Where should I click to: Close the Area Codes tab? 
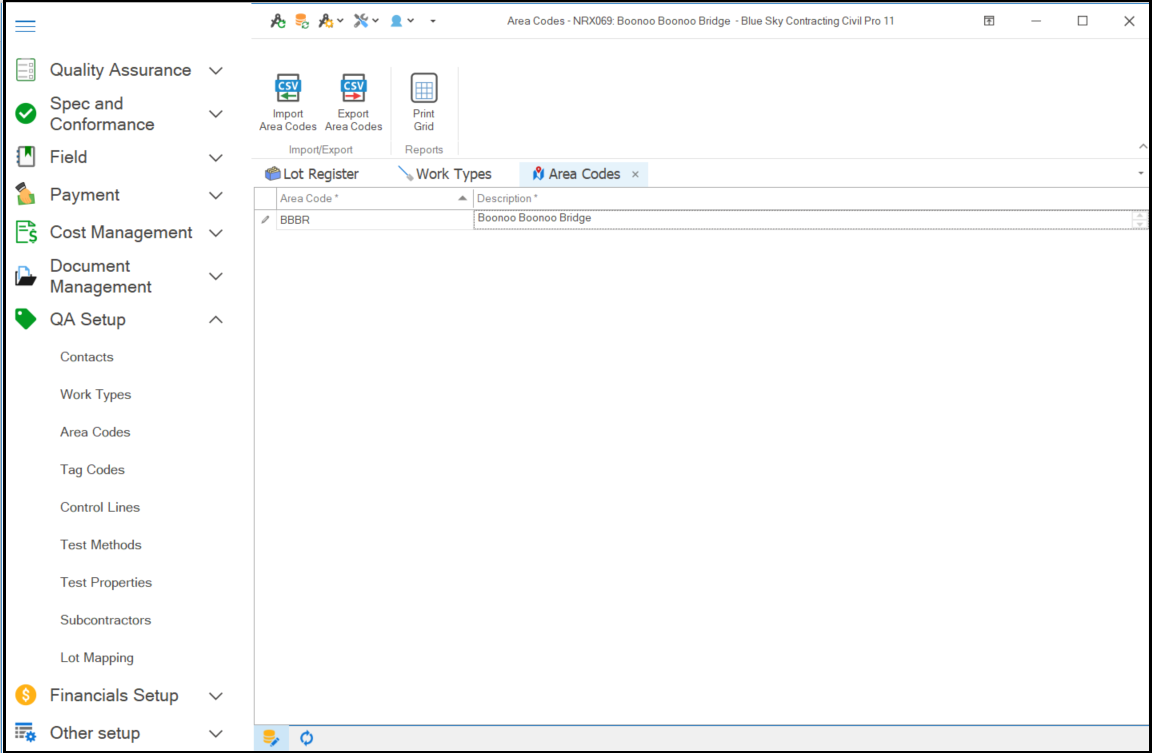click(x=635, y=174)
